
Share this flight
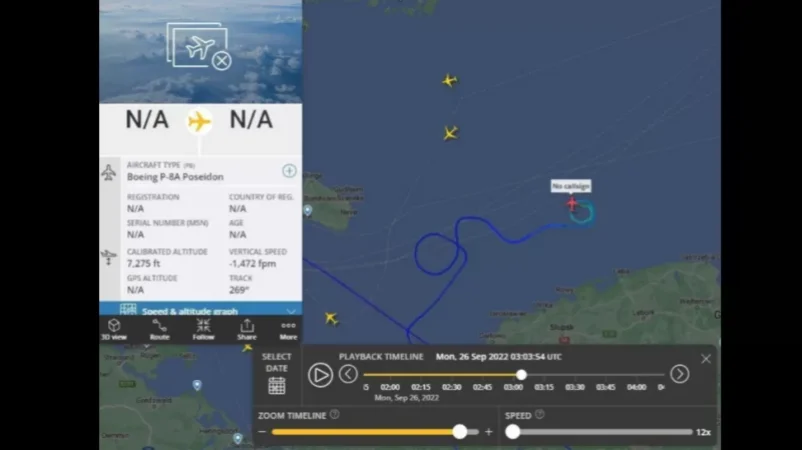pos(247,329)
